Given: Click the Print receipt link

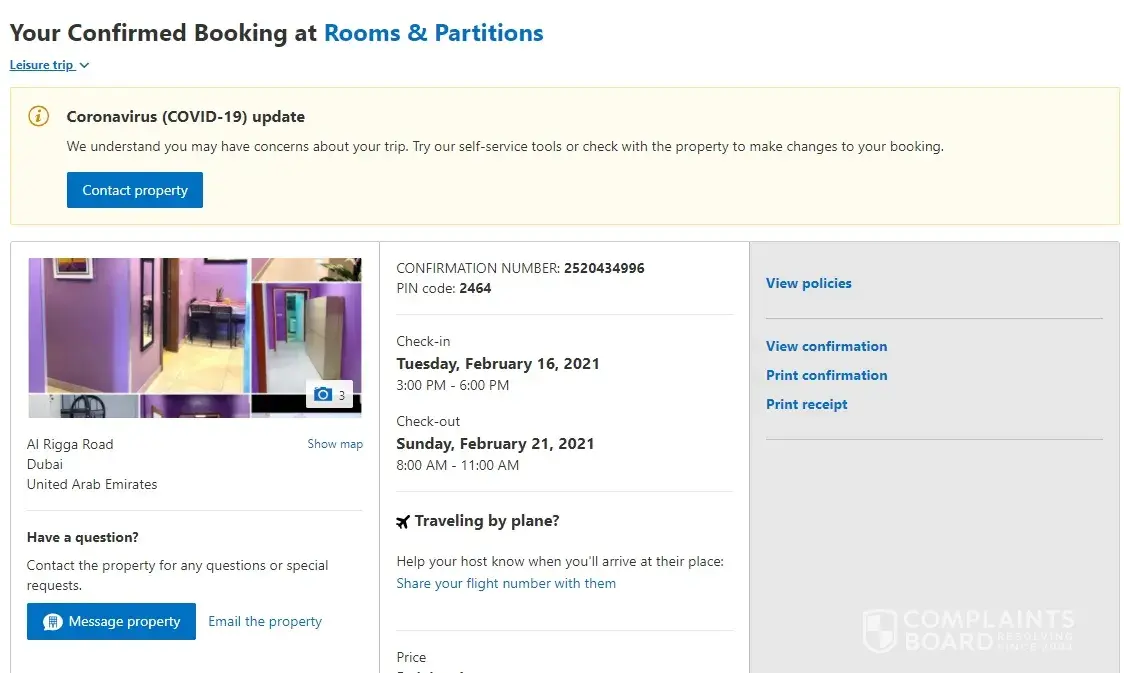Looking at the screenshot, I should click(806, 404).
